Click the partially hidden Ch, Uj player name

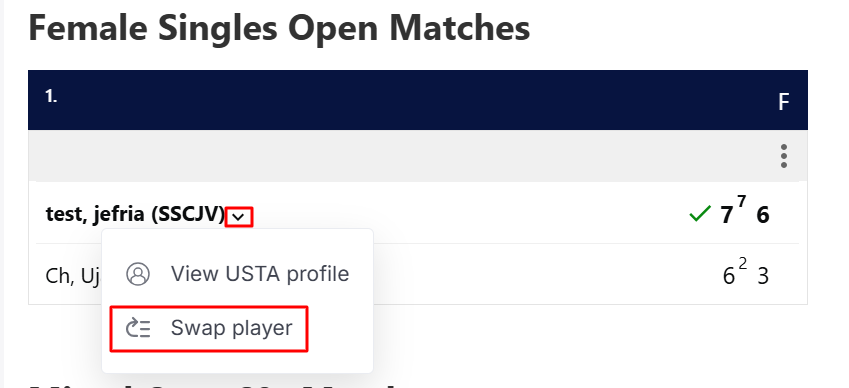73,275
